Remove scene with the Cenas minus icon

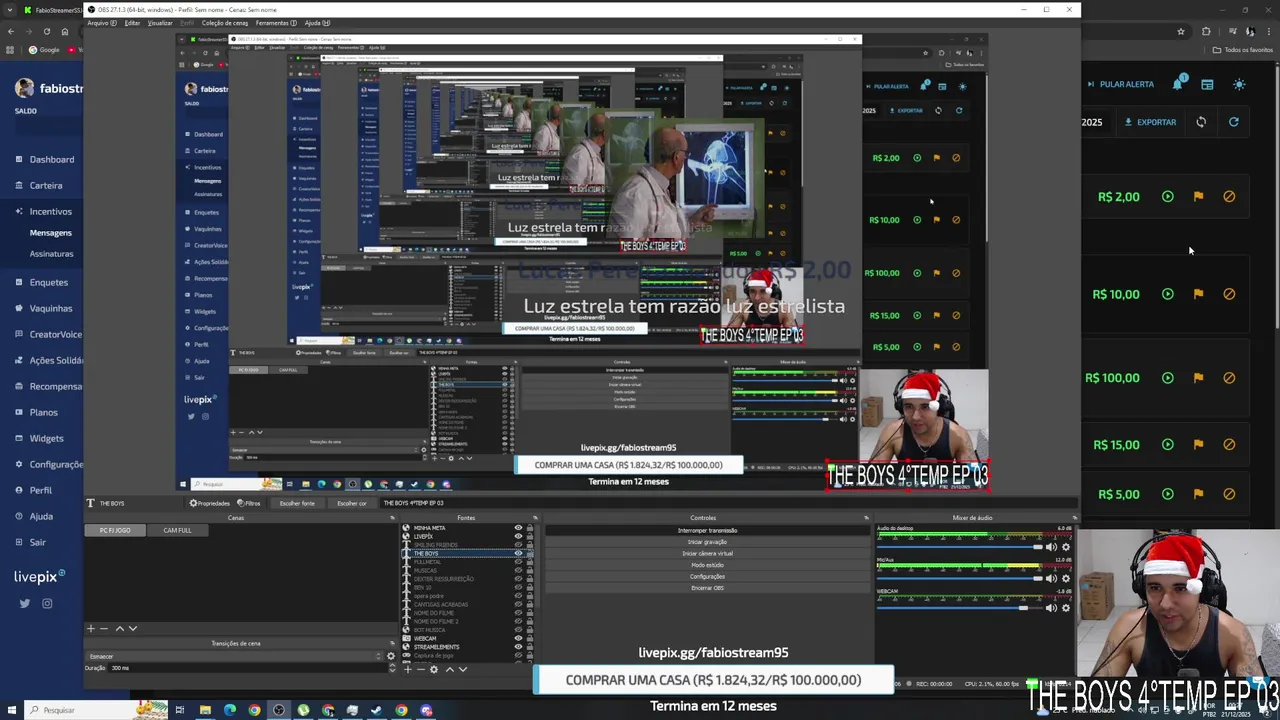click(103, 628)
